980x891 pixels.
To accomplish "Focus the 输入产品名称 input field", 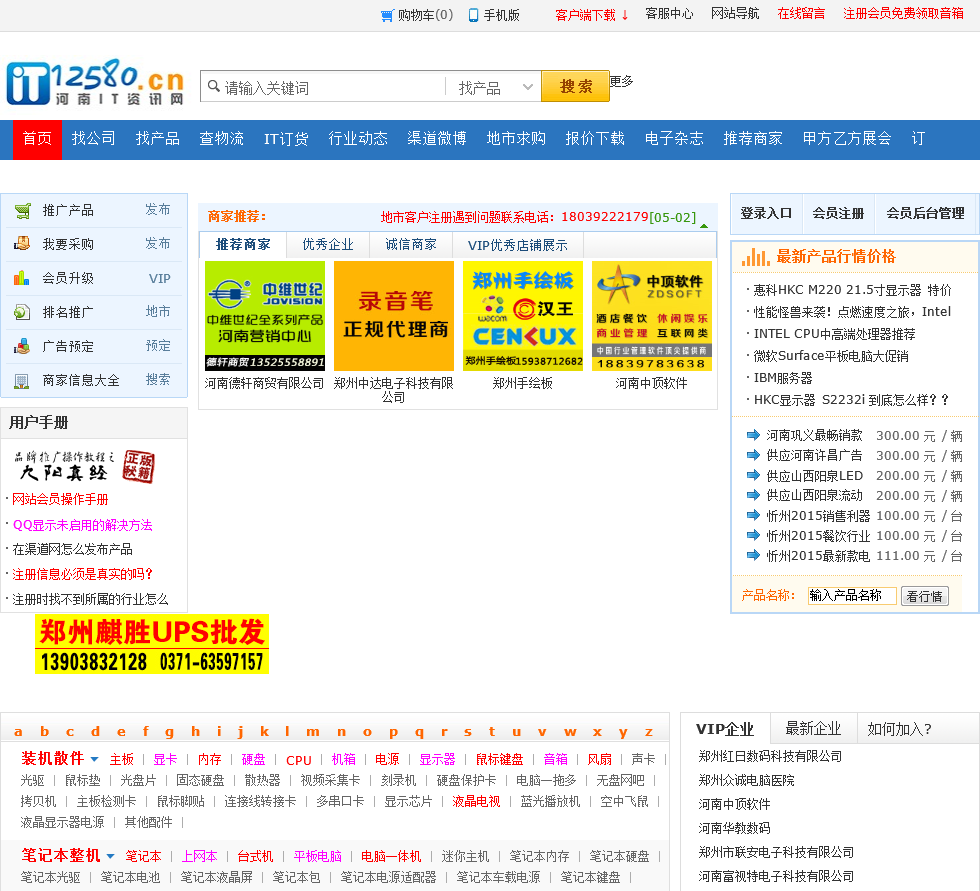I will pyautogui.click(x=852, y=595).
